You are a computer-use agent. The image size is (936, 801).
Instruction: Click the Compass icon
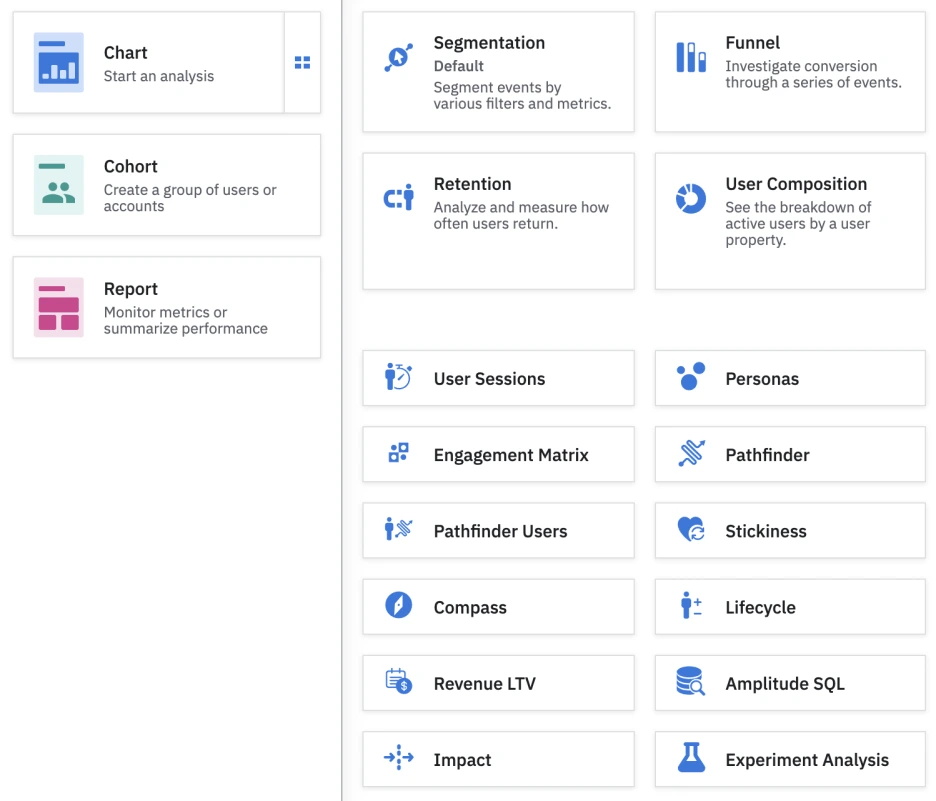398,606
